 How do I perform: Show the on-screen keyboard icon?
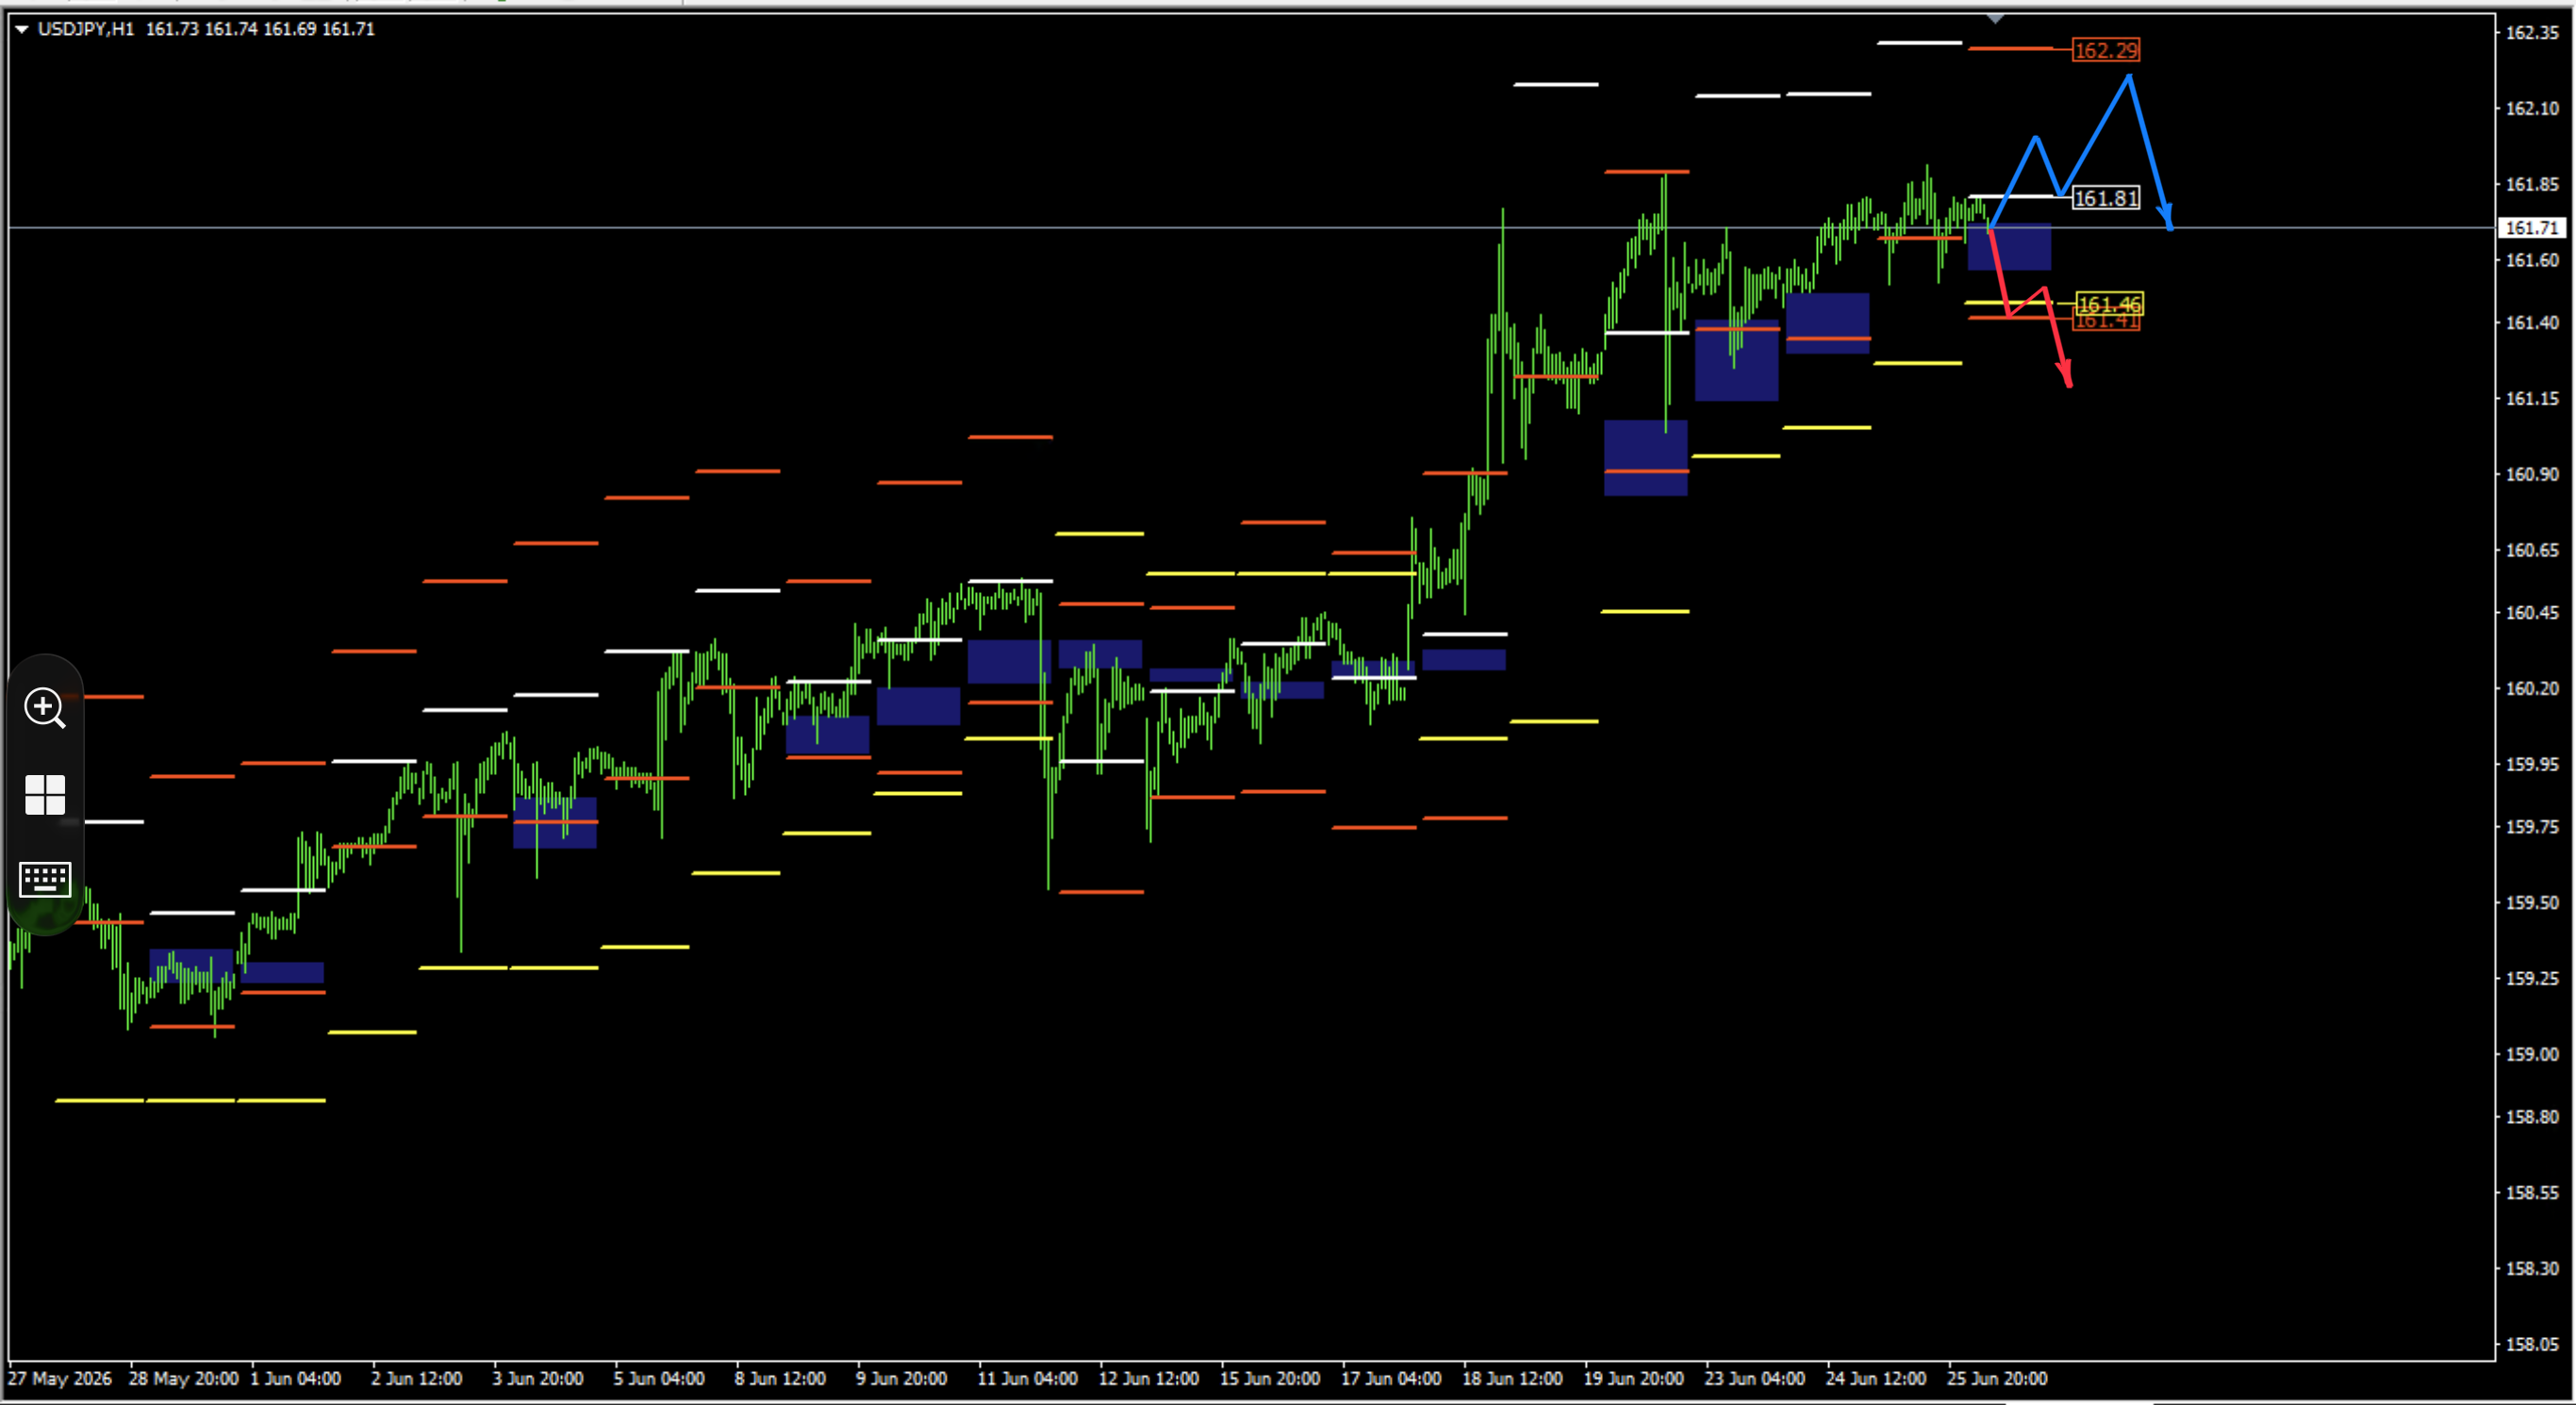tap(45, 880)
